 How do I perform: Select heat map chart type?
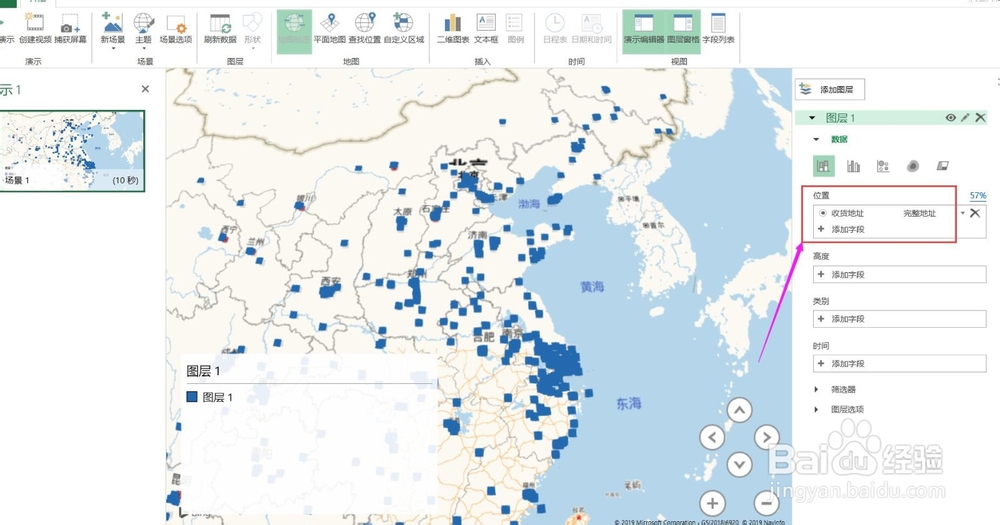(913, 166)
